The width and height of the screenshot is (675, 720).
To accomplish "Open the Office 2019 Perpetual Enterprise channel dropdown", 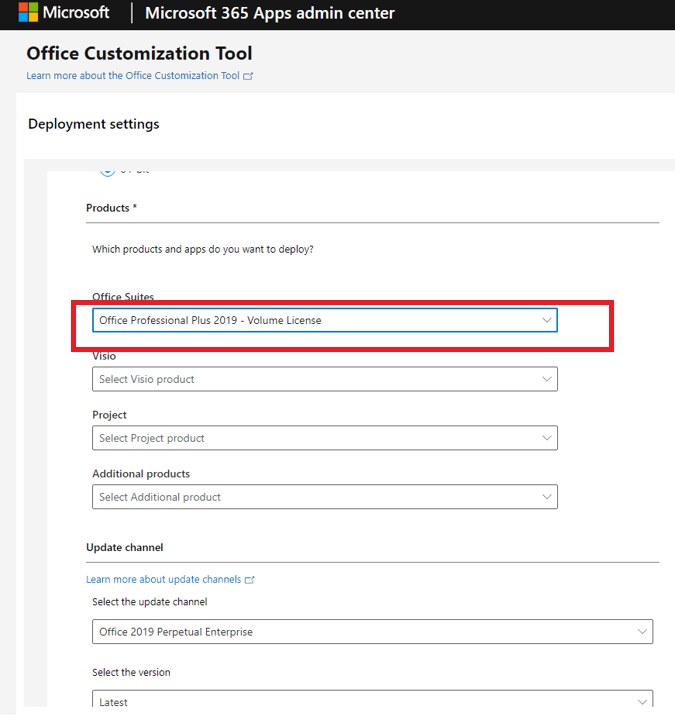I will click(x=372, y=632).
